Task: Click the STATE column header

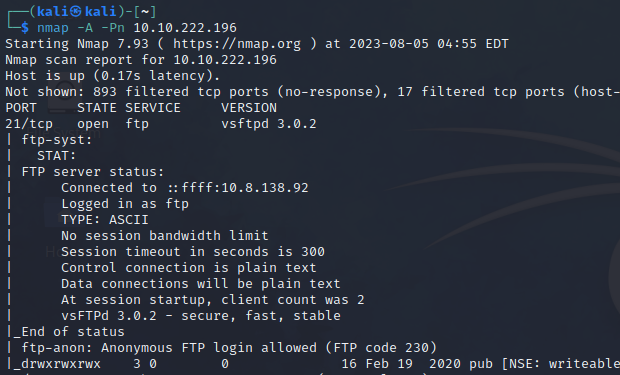Action: point(97,108)
